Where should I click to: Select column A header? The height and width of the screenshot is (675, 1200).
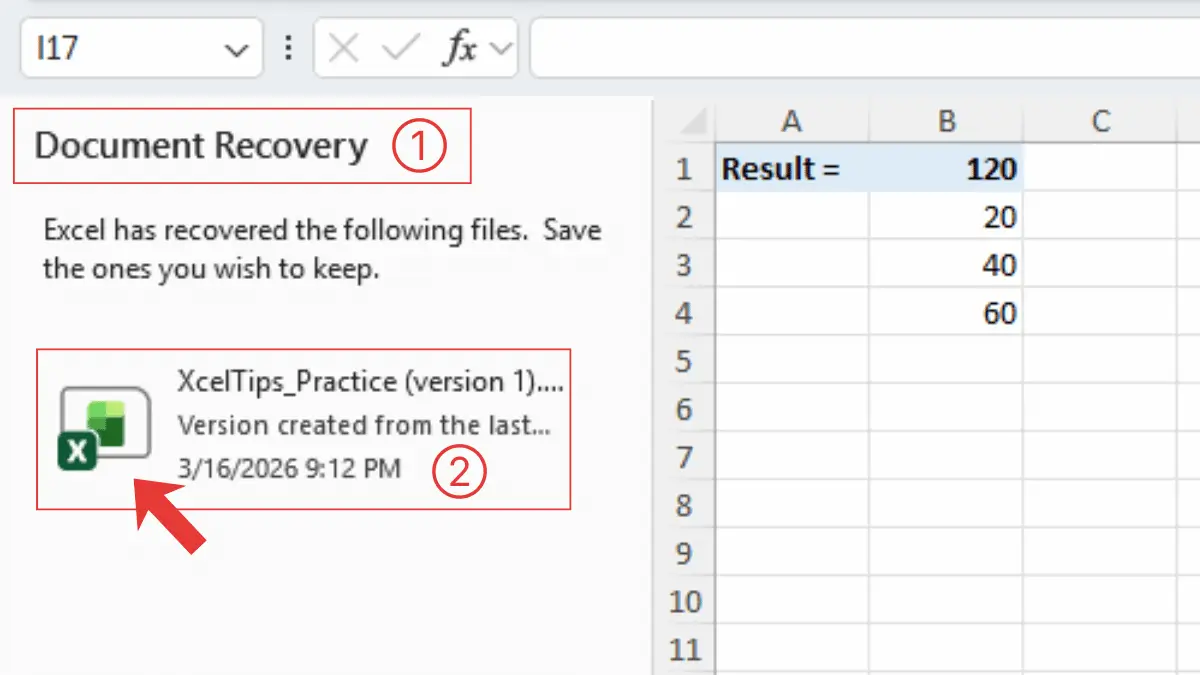(792, 121)
